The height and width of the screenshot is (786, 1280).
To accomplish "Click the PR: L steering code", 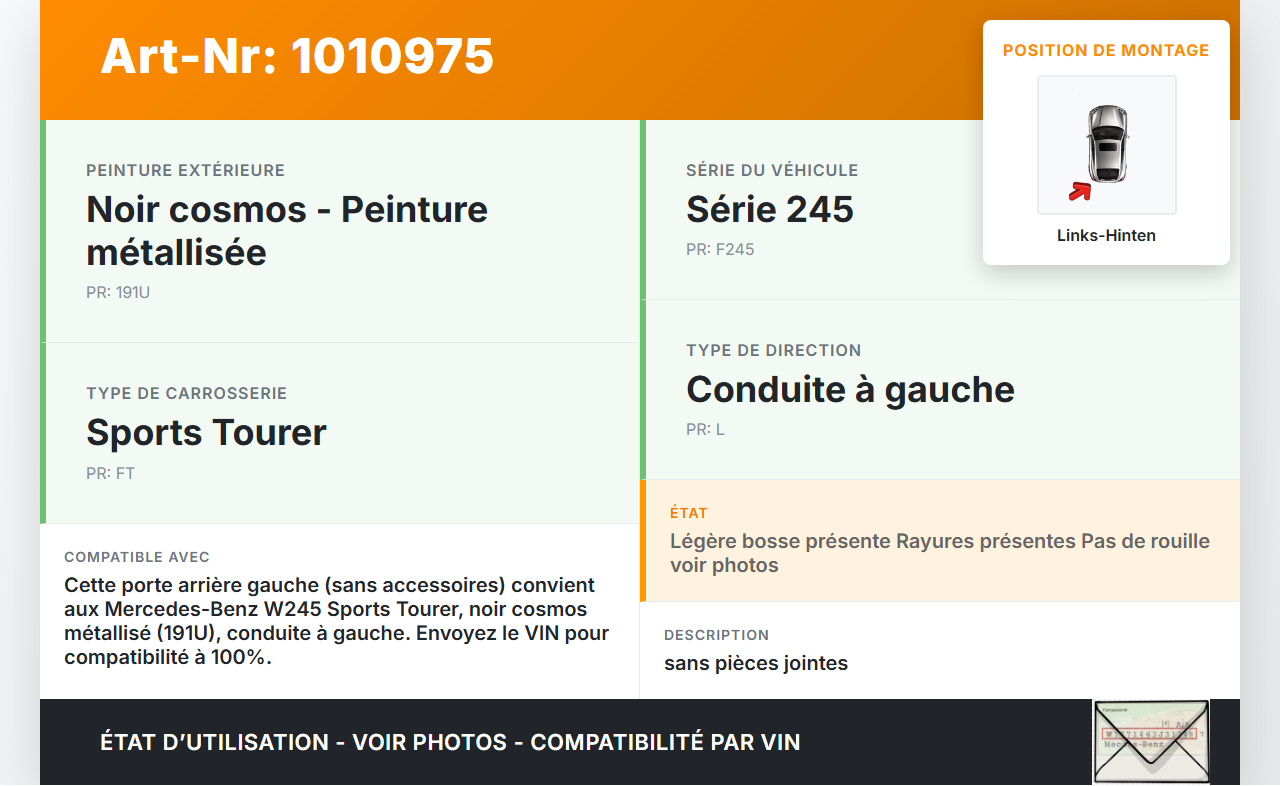I will [x=705, y=429].
